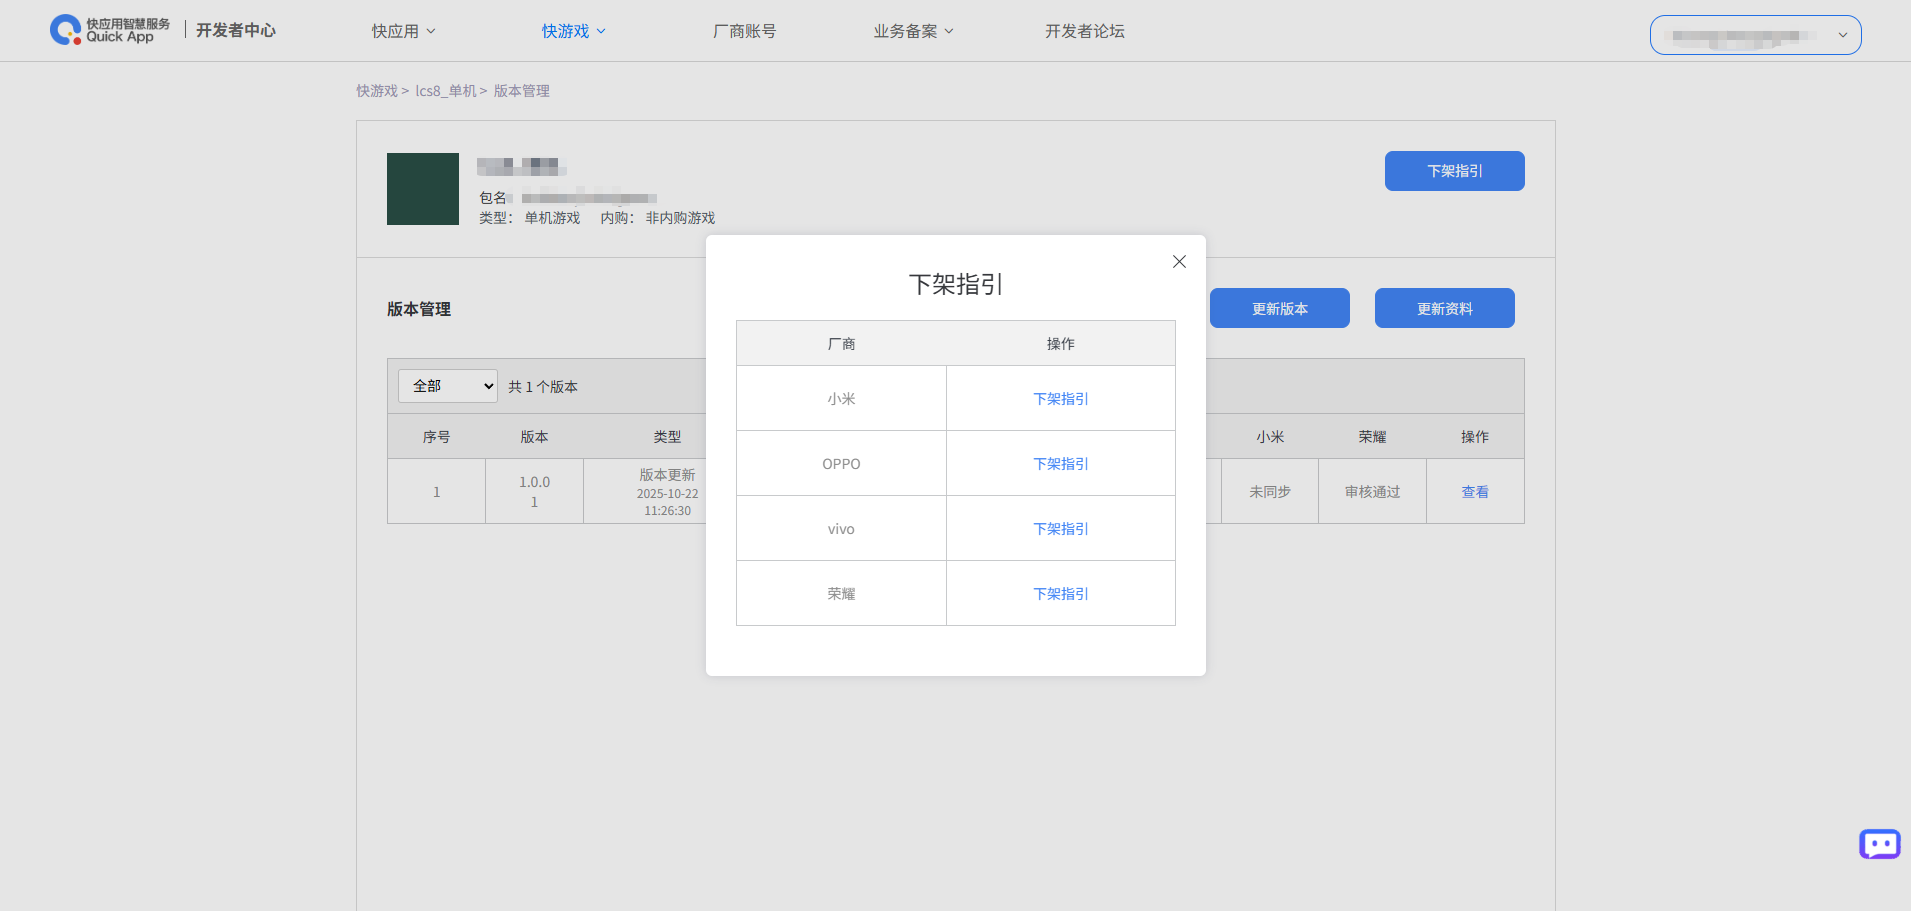Click the Quick App logo
The width and height of the screenshot is (1911, 911).
click(110, 30)
